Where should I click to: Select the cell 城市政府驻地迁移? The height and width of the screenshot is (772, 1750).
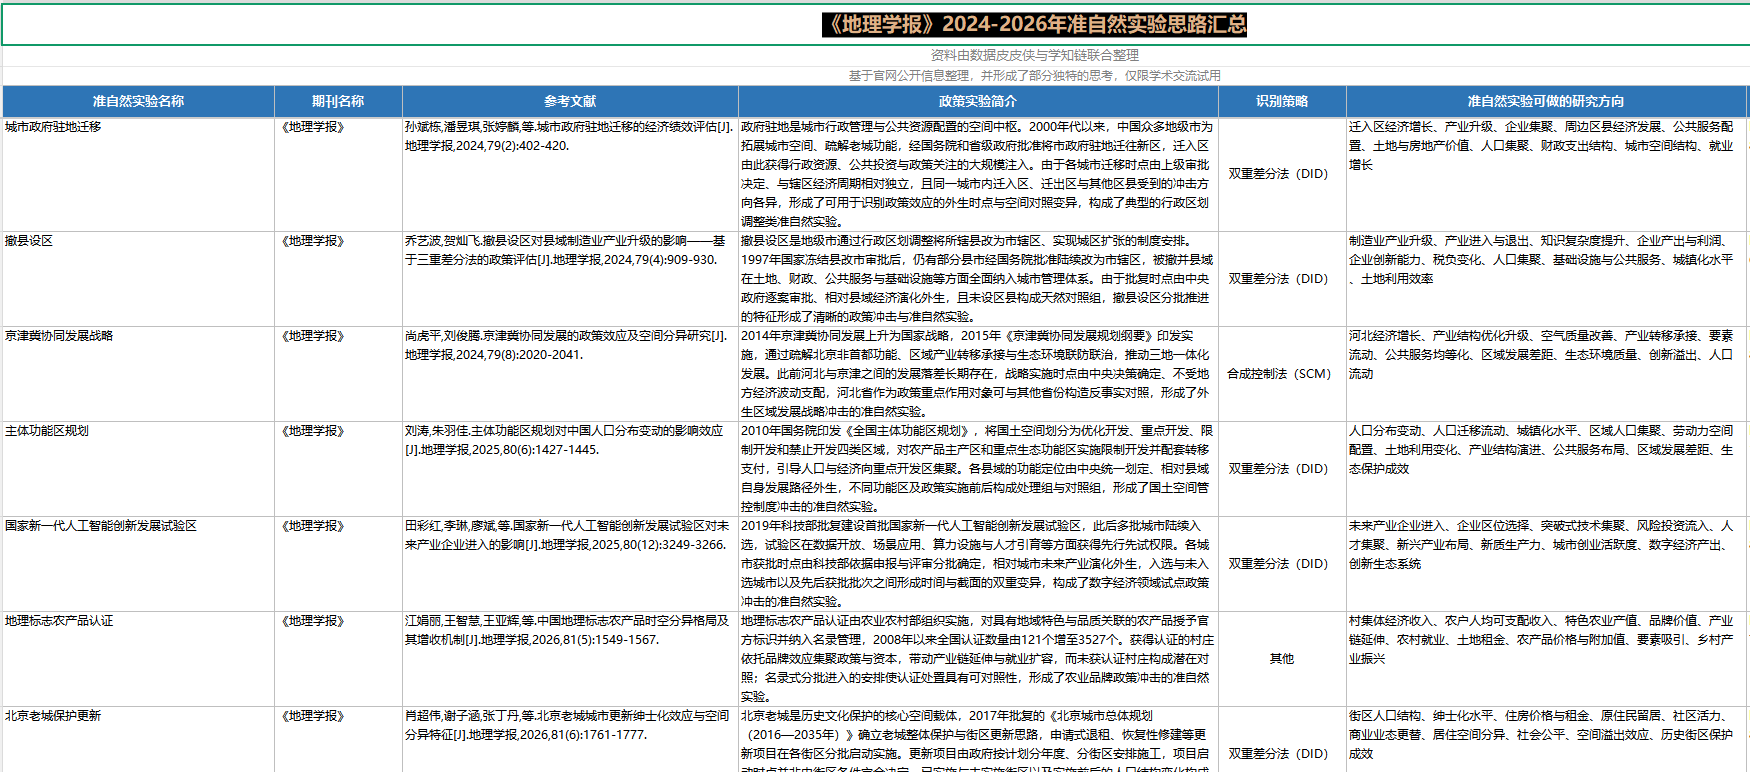tap(138, 174)
